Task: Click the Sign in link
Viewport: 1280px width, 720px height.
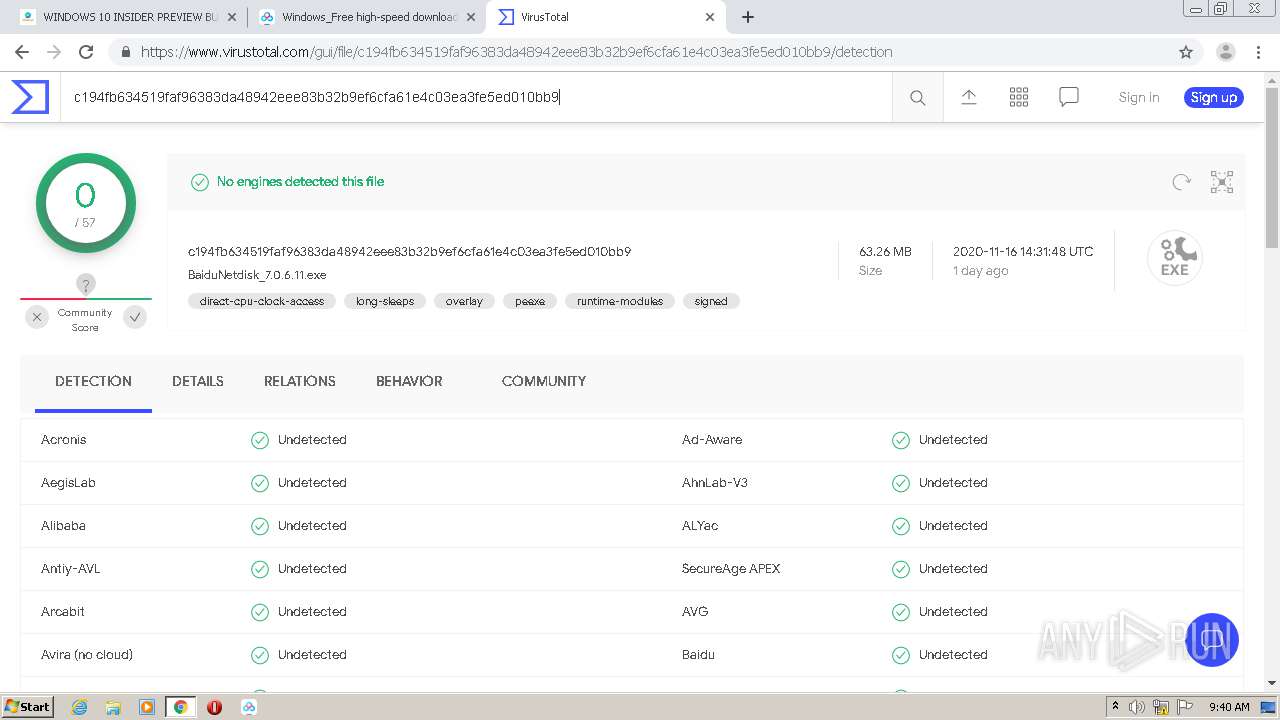Action: (x=1139, y=97)
